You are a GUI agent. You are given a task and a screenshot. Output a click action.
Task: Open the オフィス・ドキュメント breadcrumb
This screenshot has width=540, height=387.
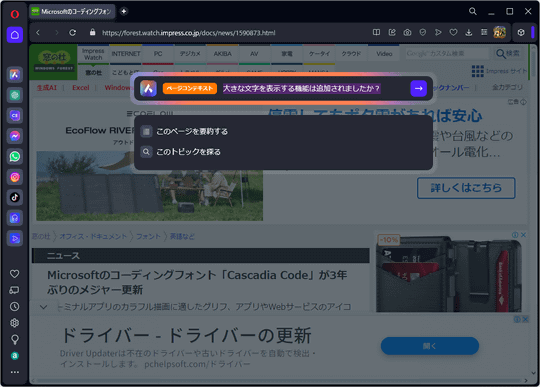click(x=93, y=237)
